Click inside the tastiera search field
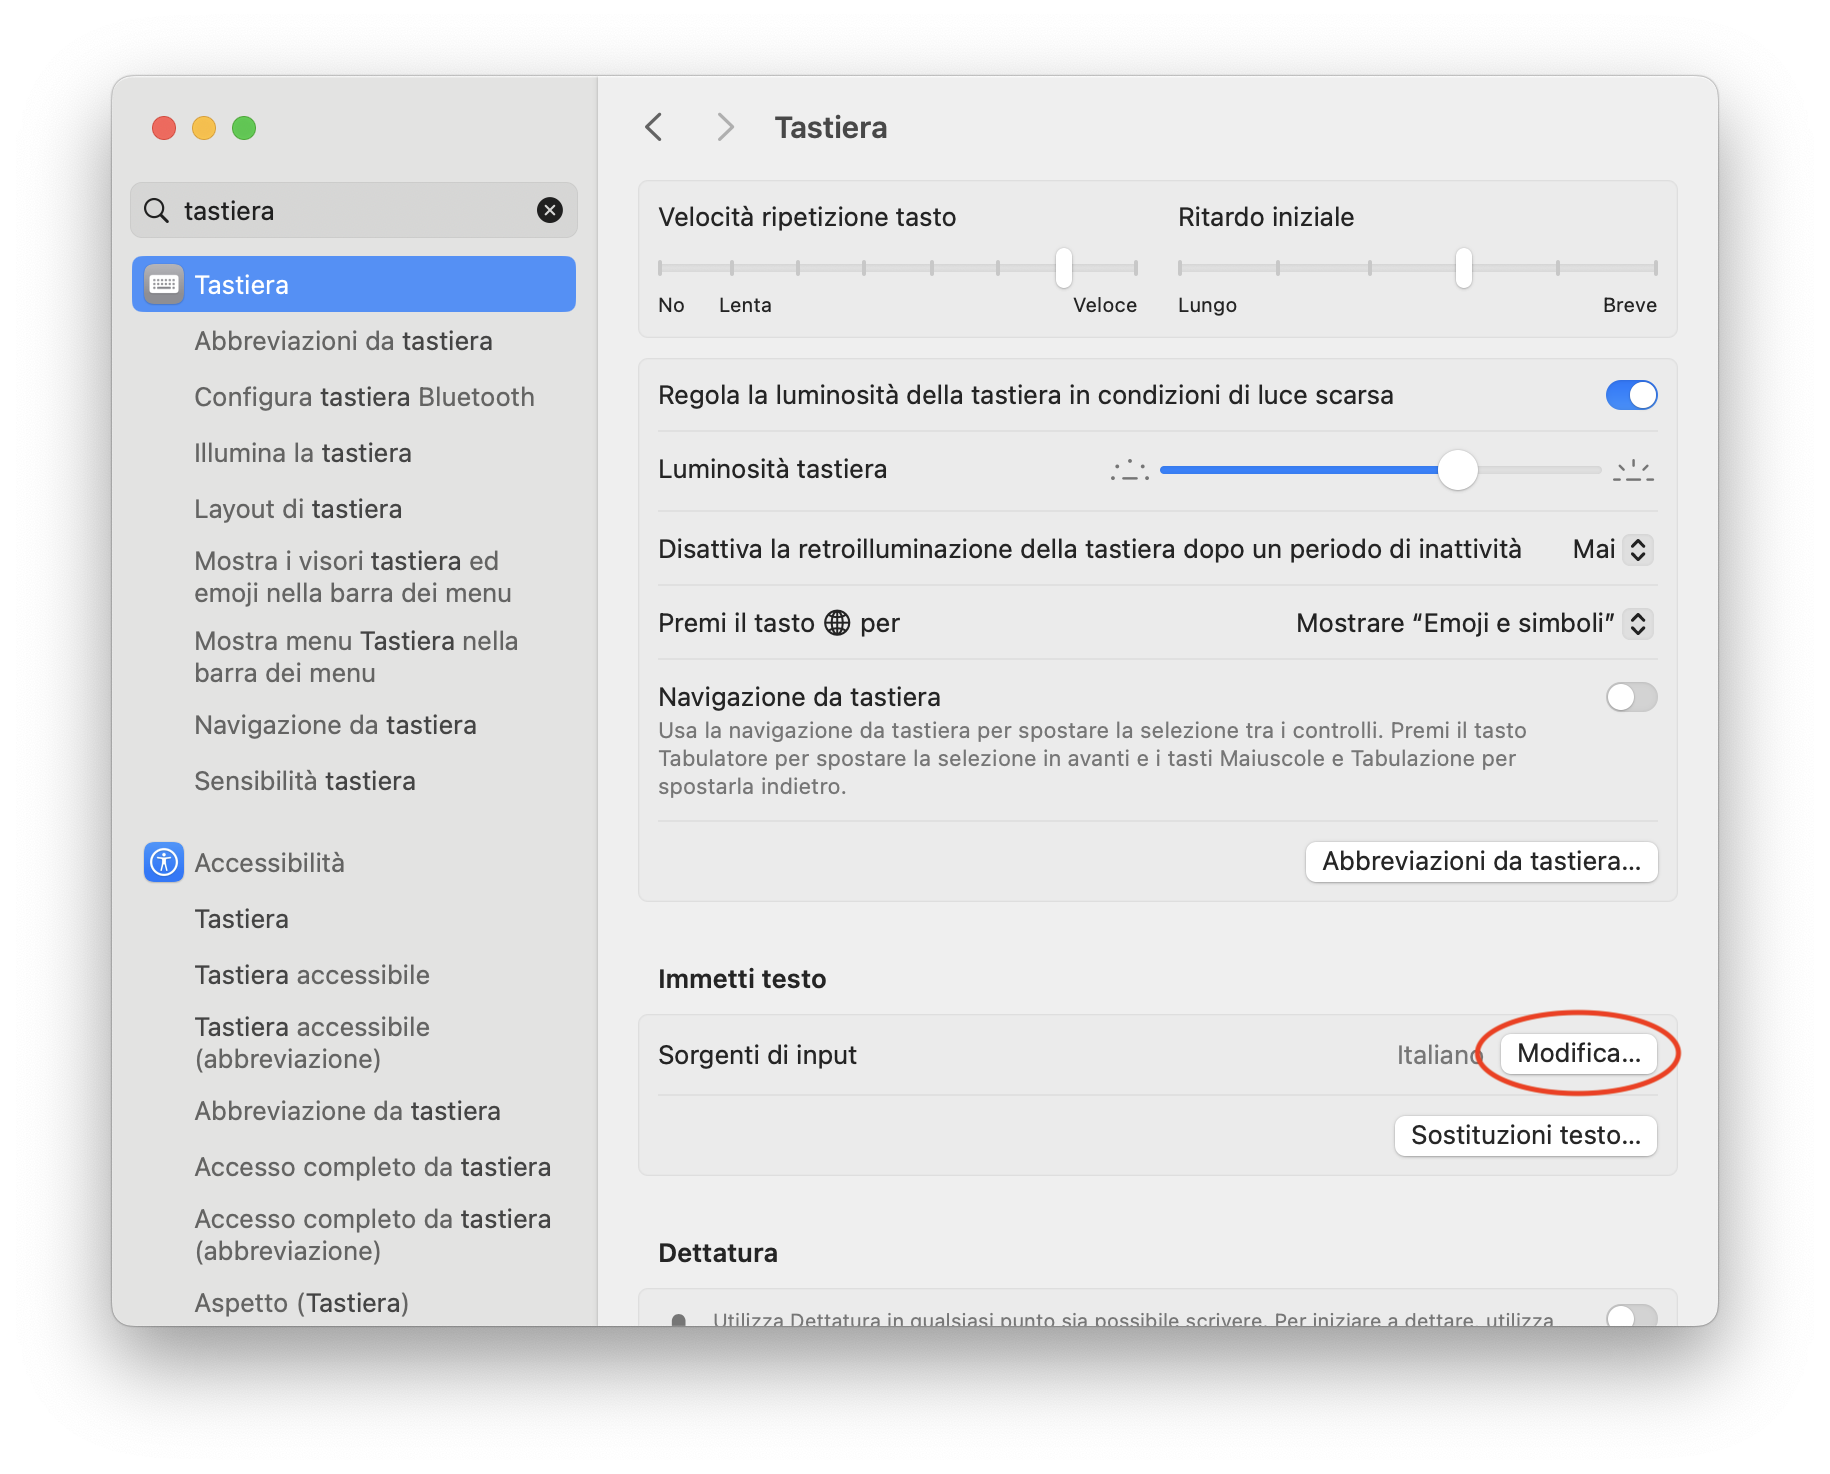 pyautogui.click(x=350, y=210)
